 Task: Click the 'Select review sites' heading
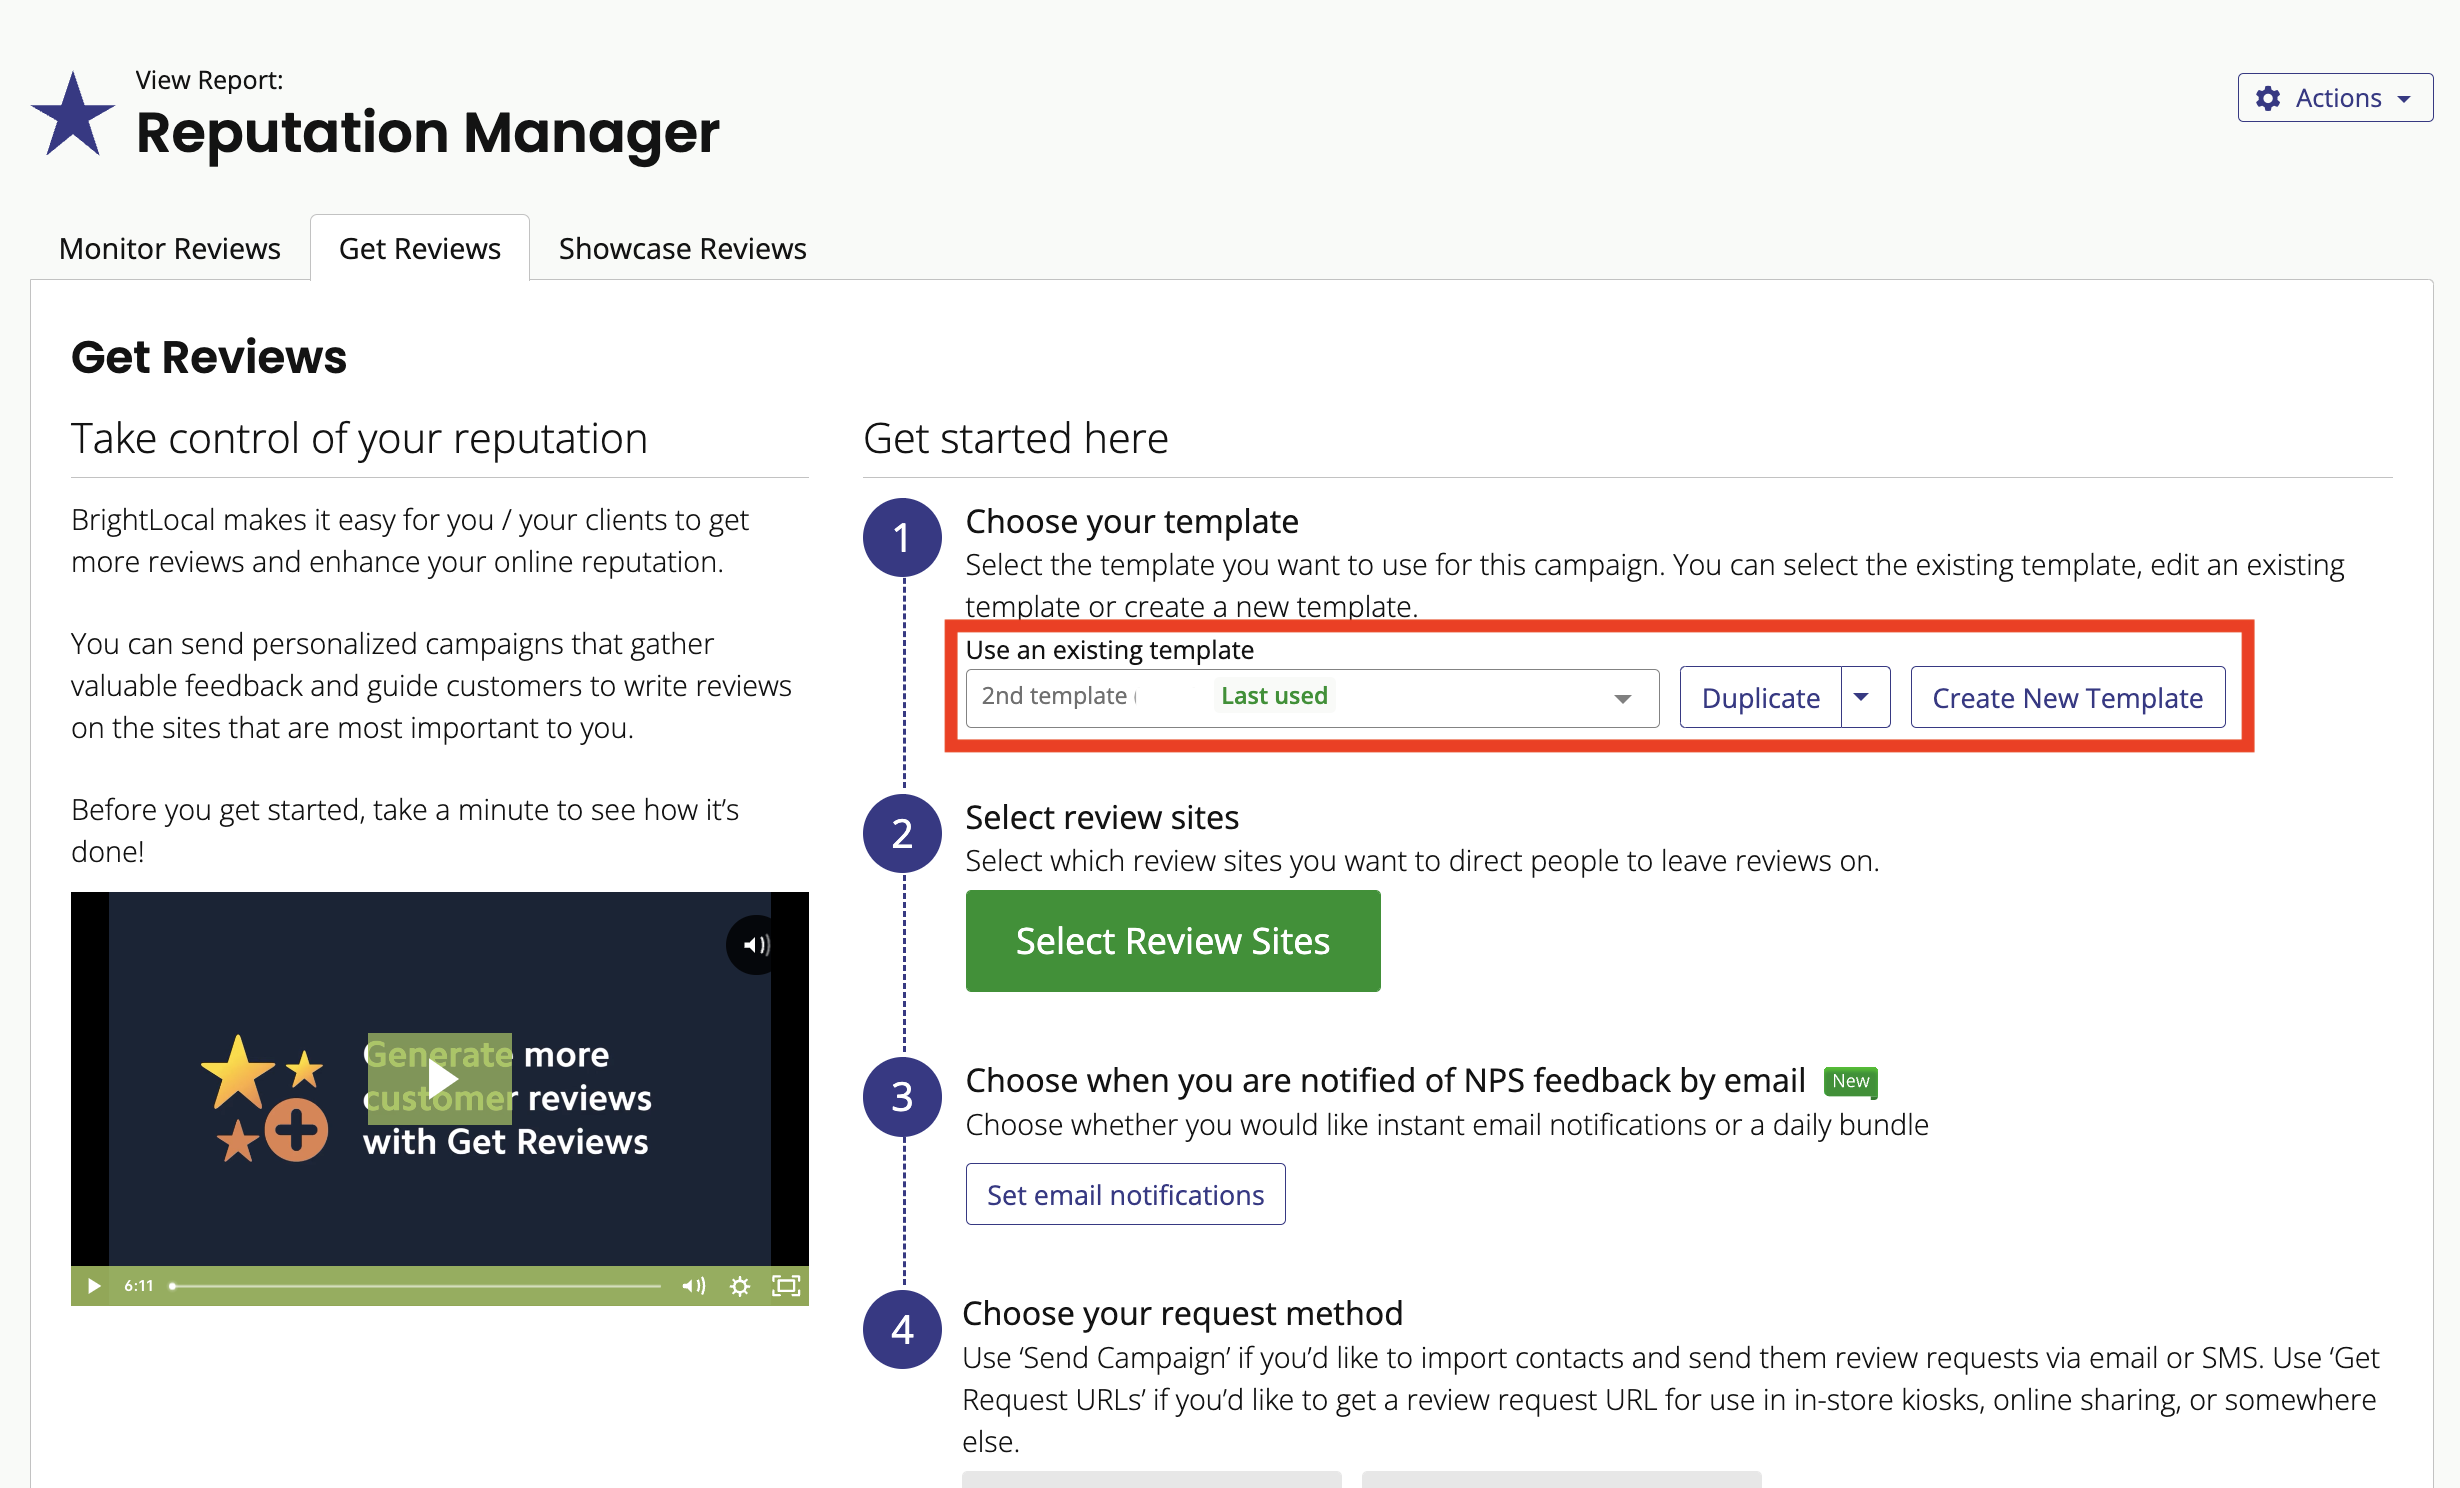pyautogui.click(x=1102, y=817)
